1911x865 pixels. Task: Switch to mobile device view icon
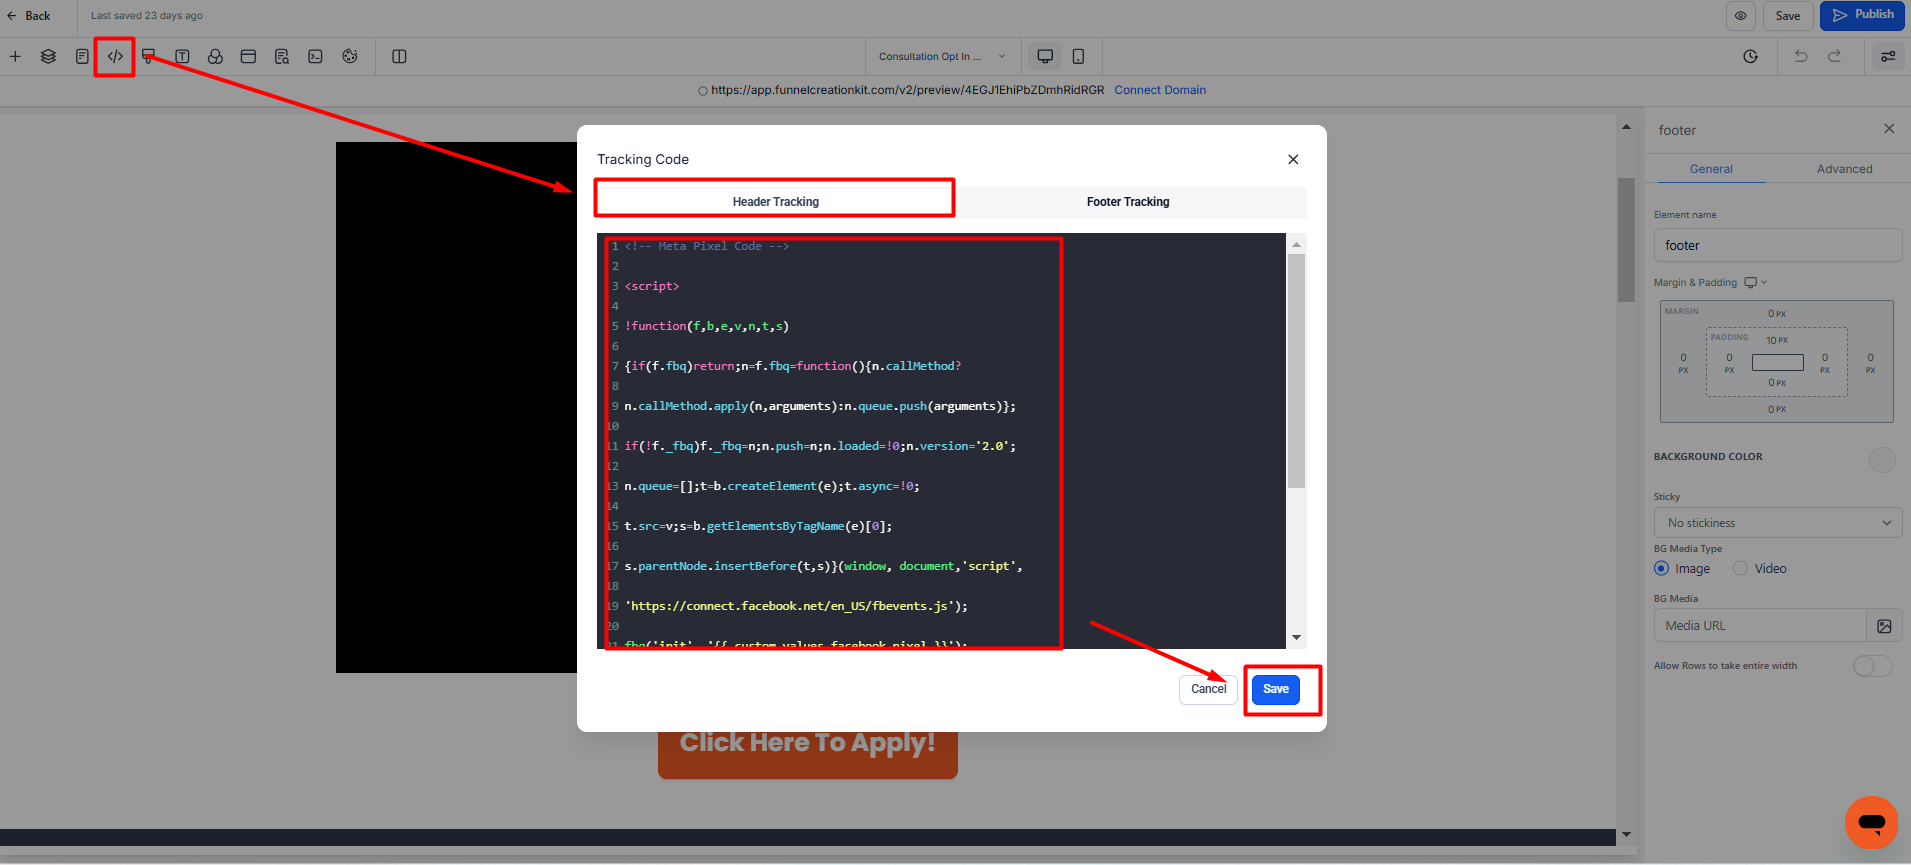[1078, 57]
